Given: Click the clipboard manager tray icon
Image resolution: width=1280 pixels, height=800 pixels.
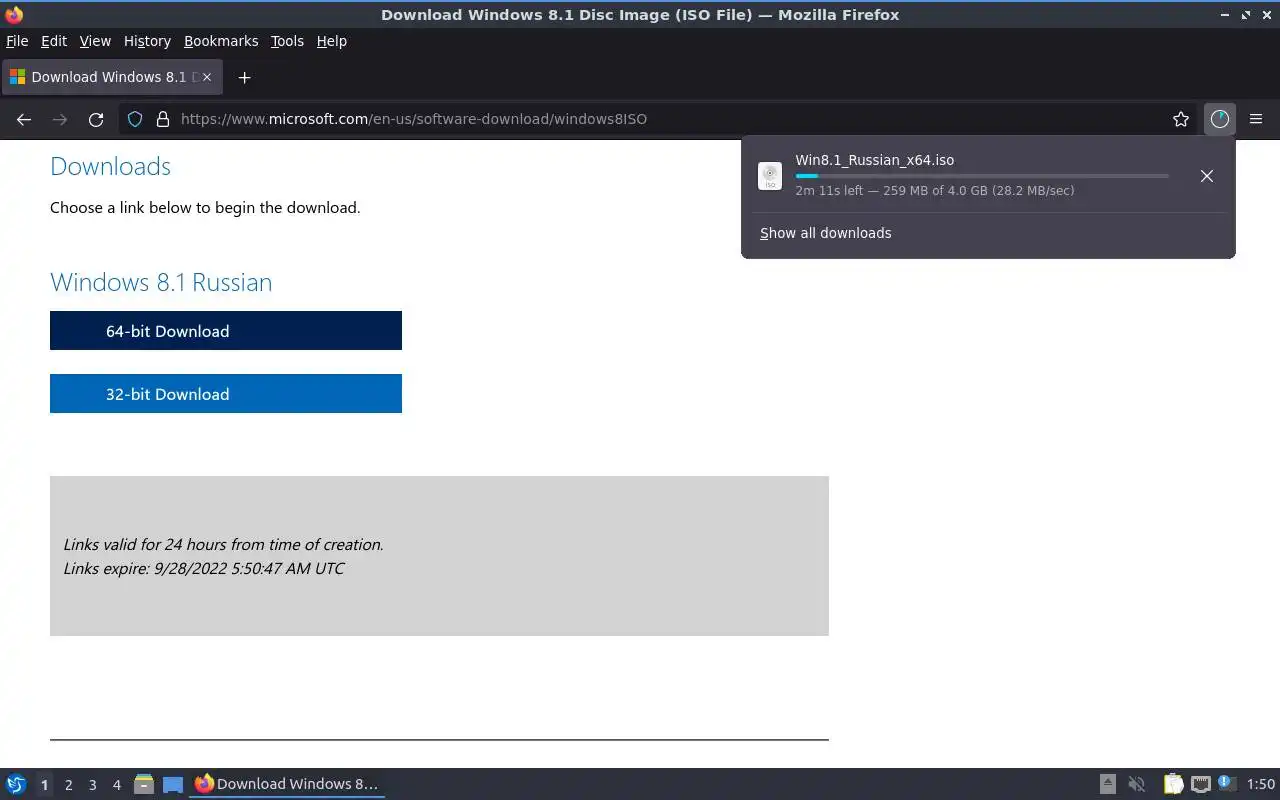Looking at the screenshot, I should (1173, 784).
